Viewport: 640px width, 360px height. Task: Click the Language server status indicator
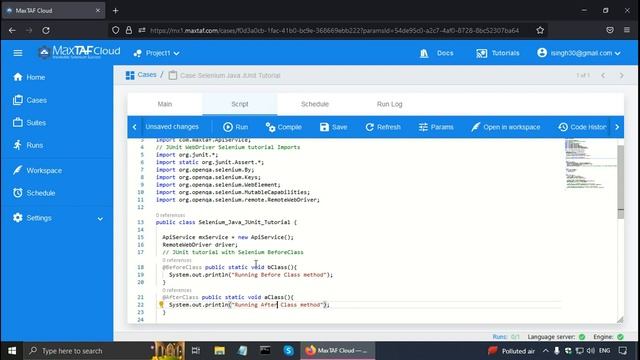pos(556,337)
